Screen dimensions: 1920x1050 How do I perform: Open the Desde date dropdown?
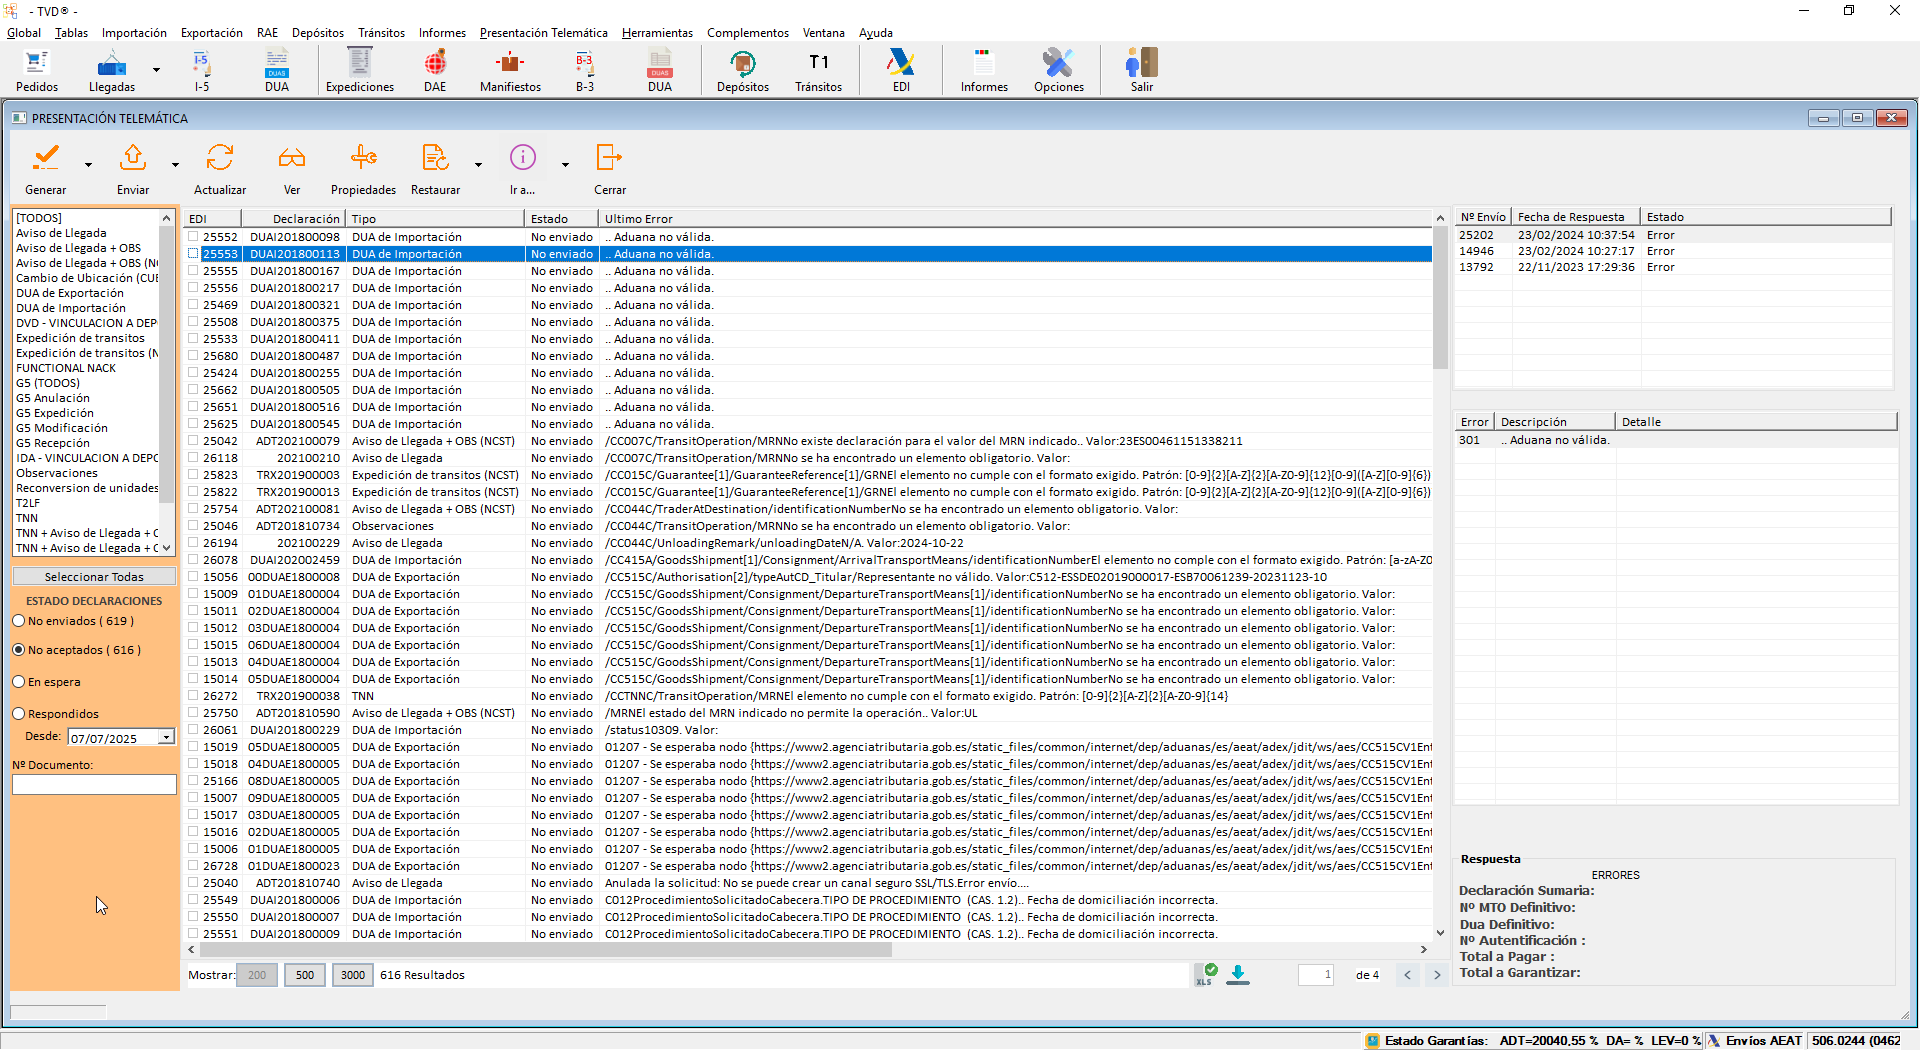pos(166,738)
